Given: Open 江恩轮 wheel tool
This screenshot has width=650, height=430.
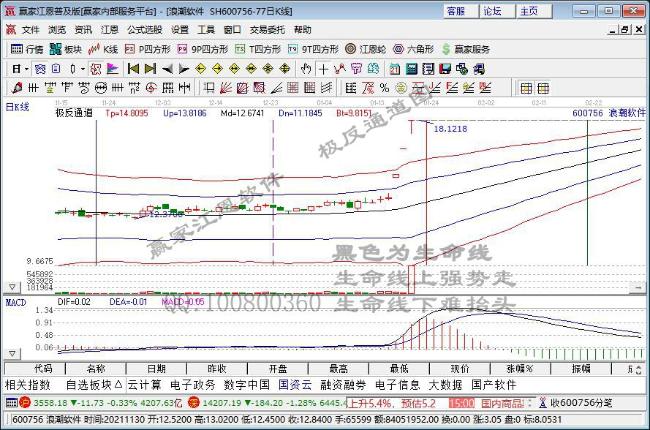Looking at the screenshot, I should tap(366, 49).
